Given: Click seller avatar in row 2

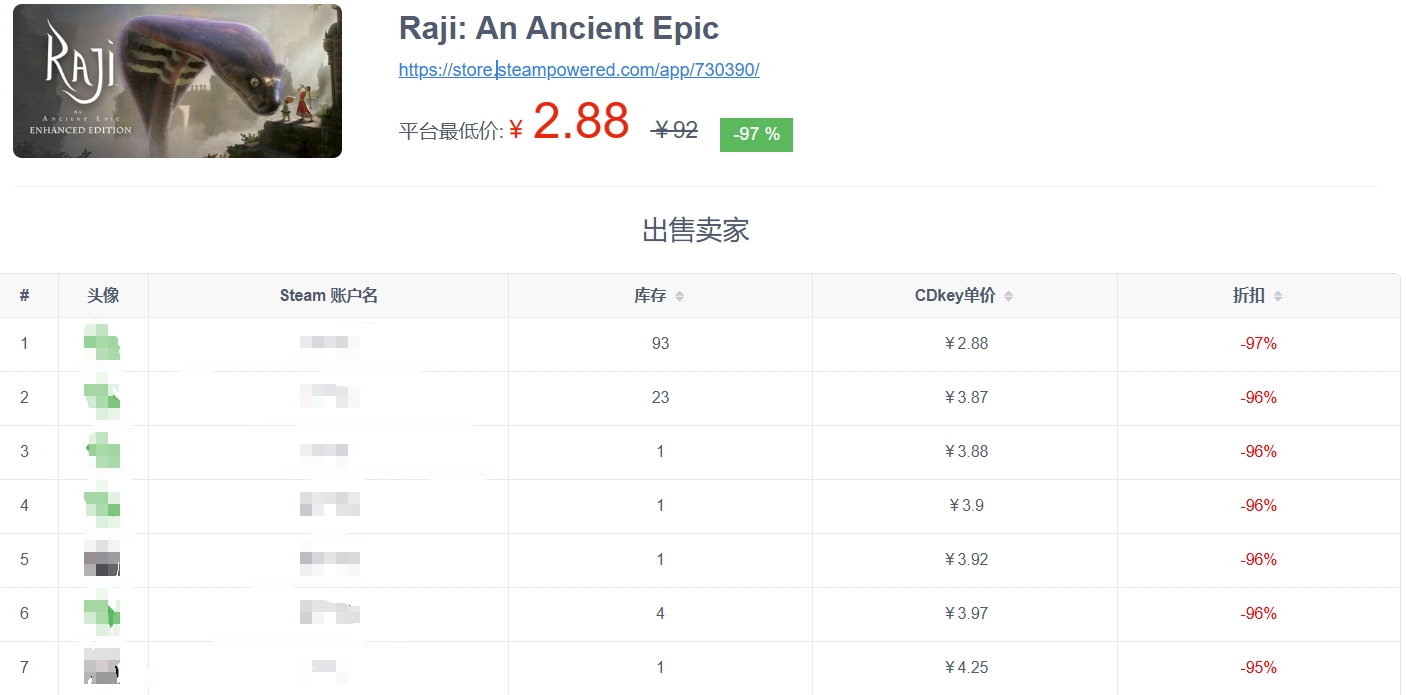Looking at the screenshot, I should (102, 397).
